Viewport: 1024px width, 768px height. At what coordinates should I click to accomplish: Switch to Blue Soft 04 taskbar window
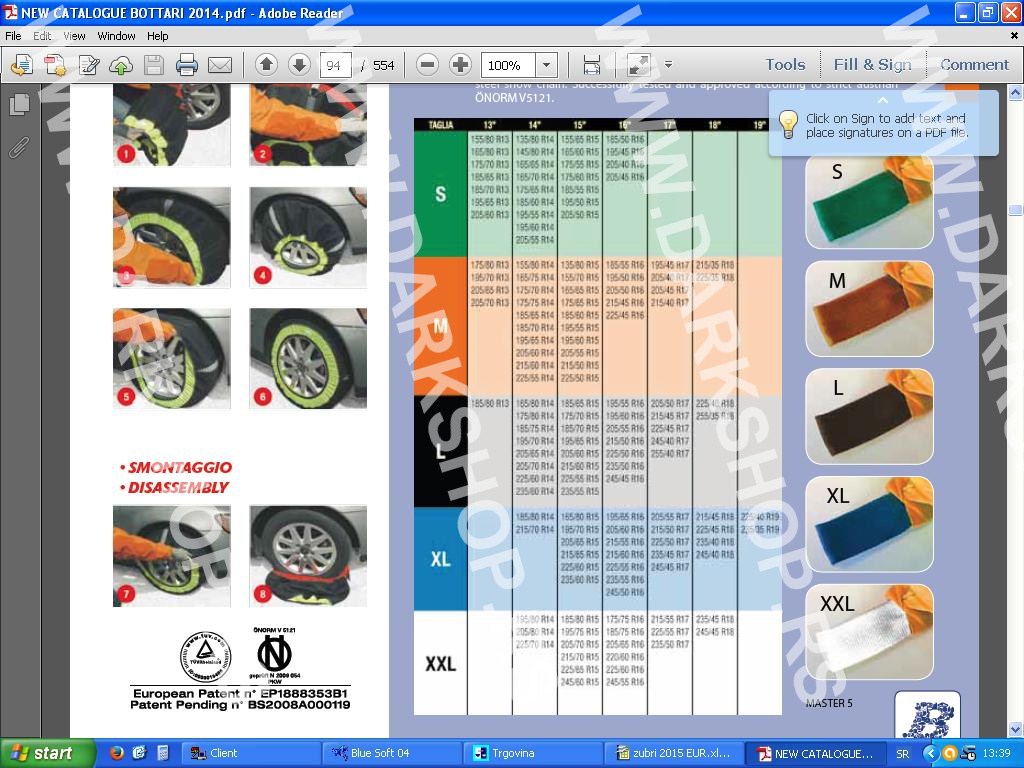coord(392,754)
